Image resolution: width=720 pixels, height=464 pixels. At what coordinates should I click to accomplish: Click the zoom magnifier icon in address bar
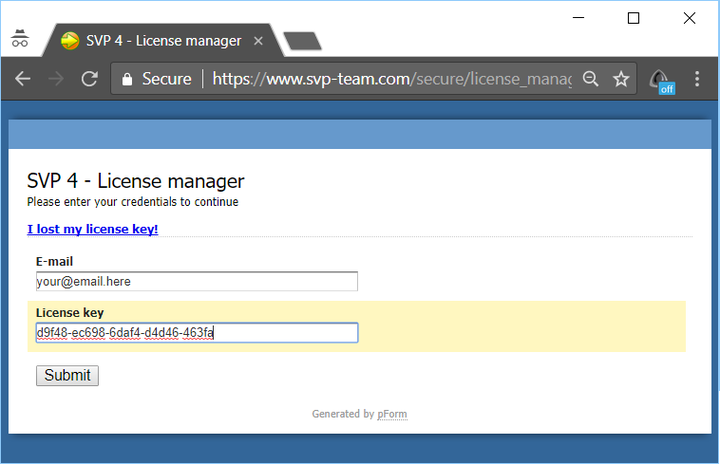[x=591, y=79]
